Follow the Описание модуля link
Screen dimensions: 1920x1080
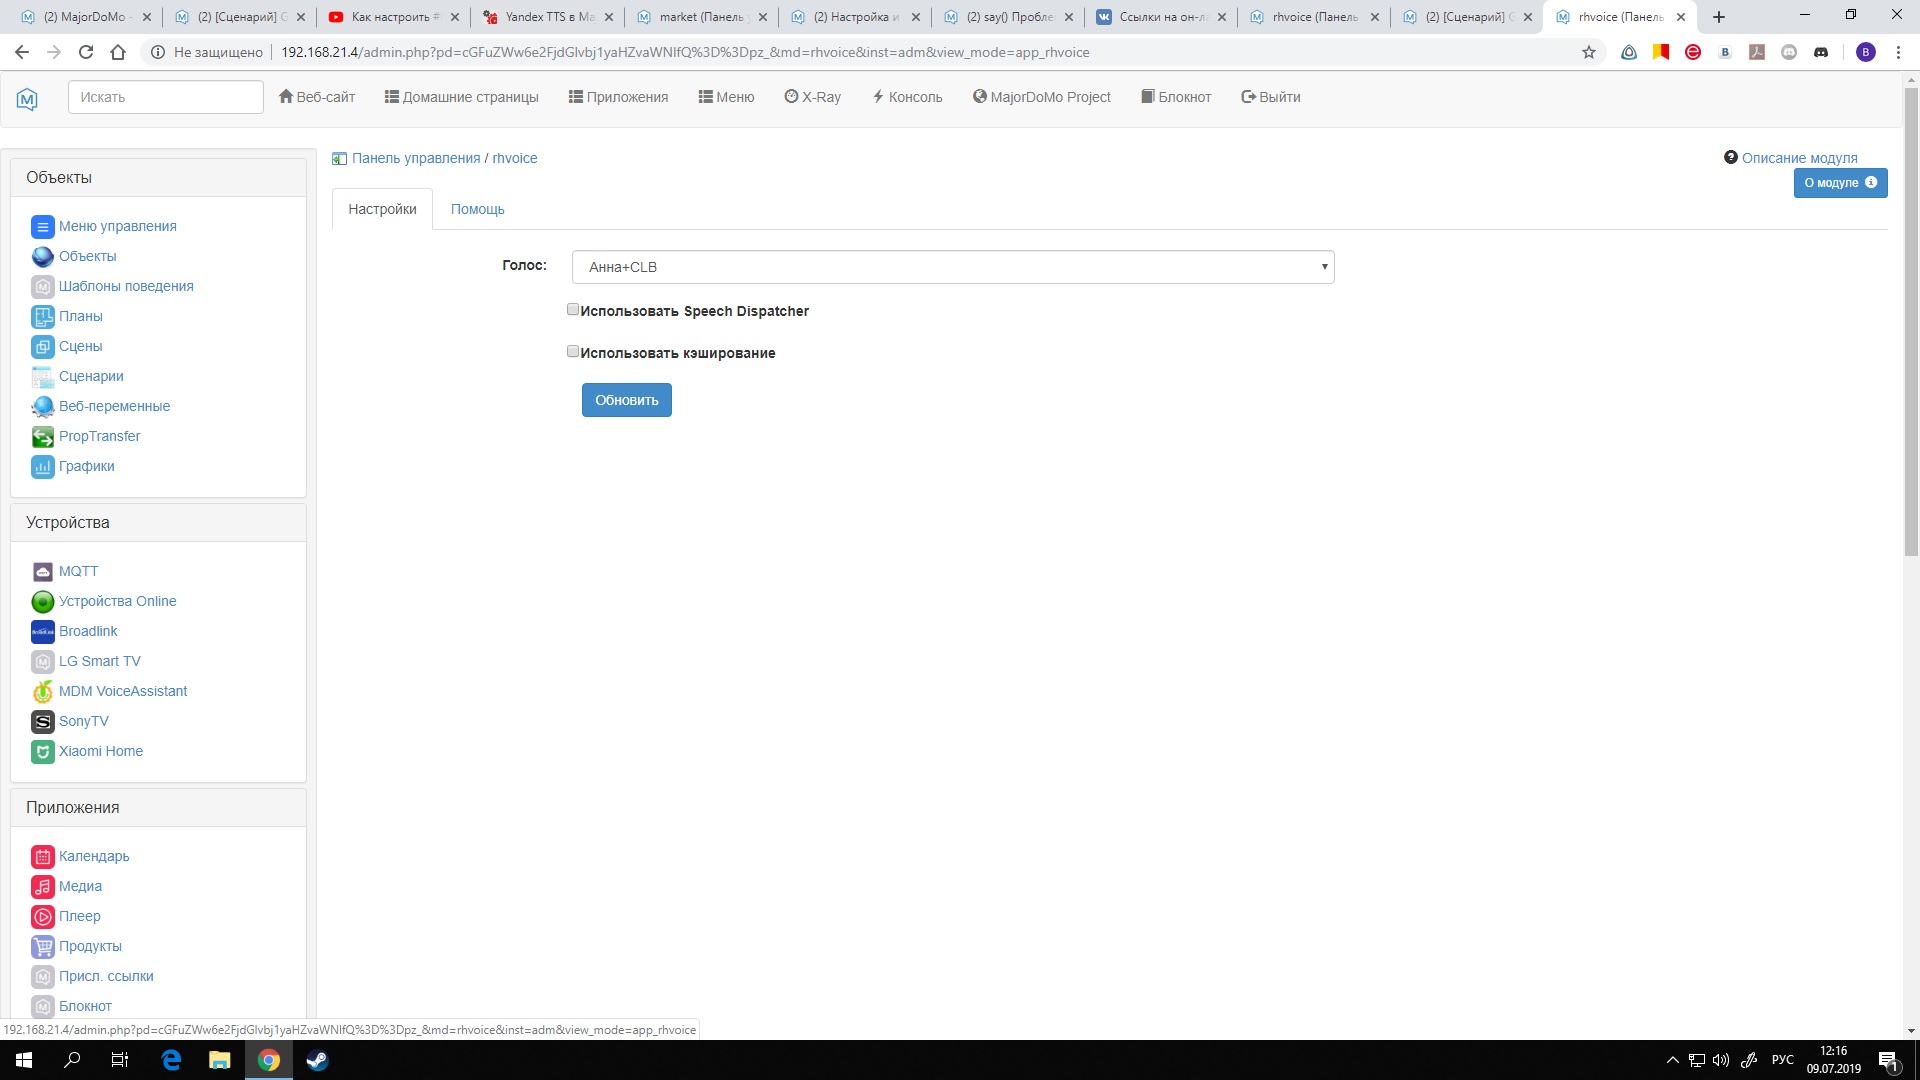pos(1799,158)
